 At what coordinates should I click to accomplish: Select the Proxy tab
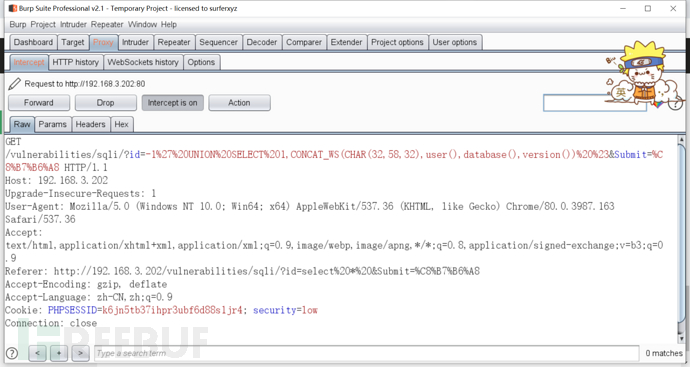click(x=103, y=42)
